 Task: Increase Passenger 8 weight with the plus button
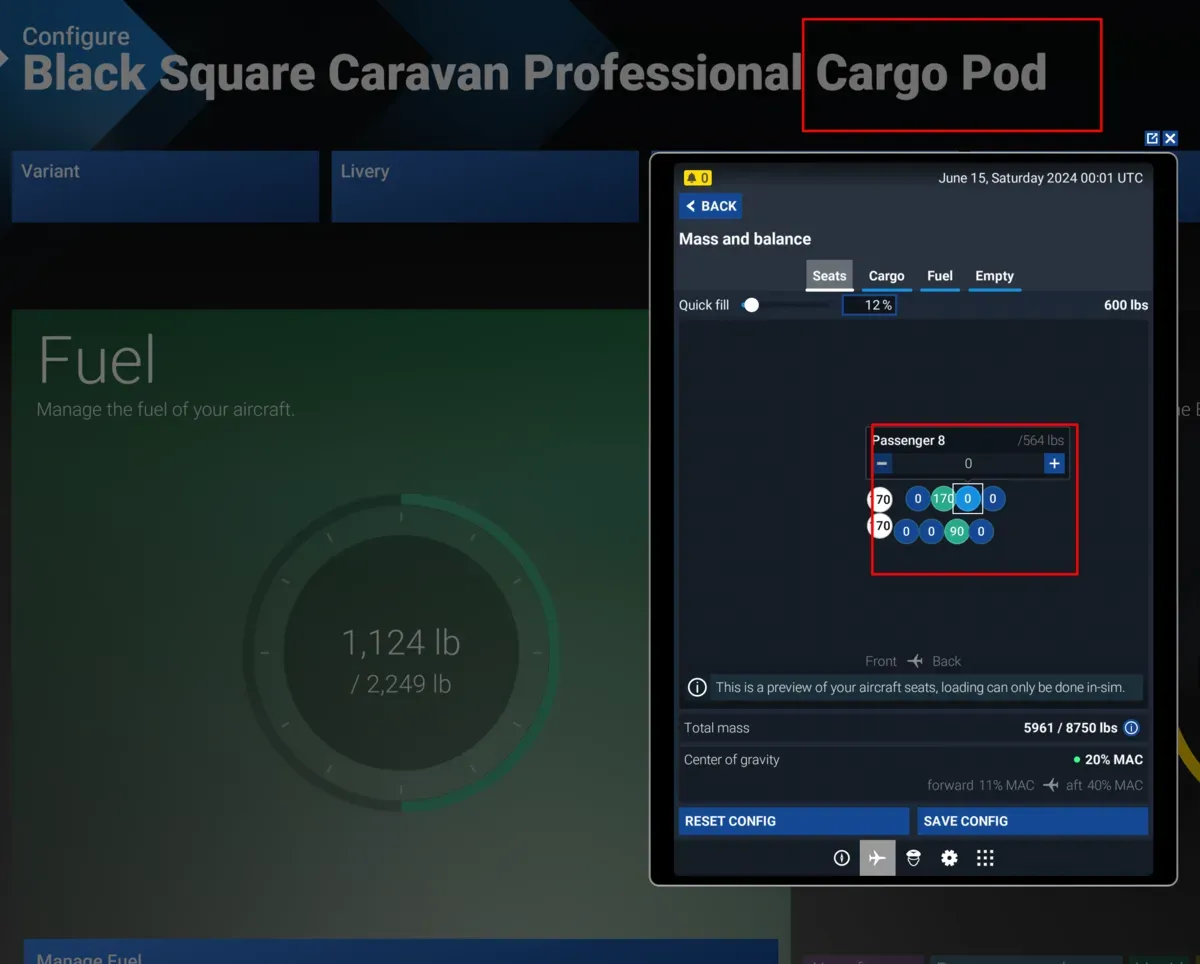[x=1054, y=463]
